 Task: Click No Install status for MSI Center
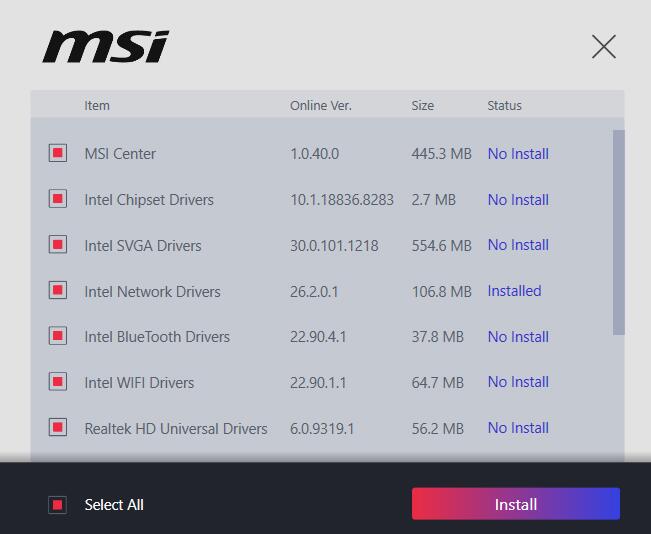point(518,154)
